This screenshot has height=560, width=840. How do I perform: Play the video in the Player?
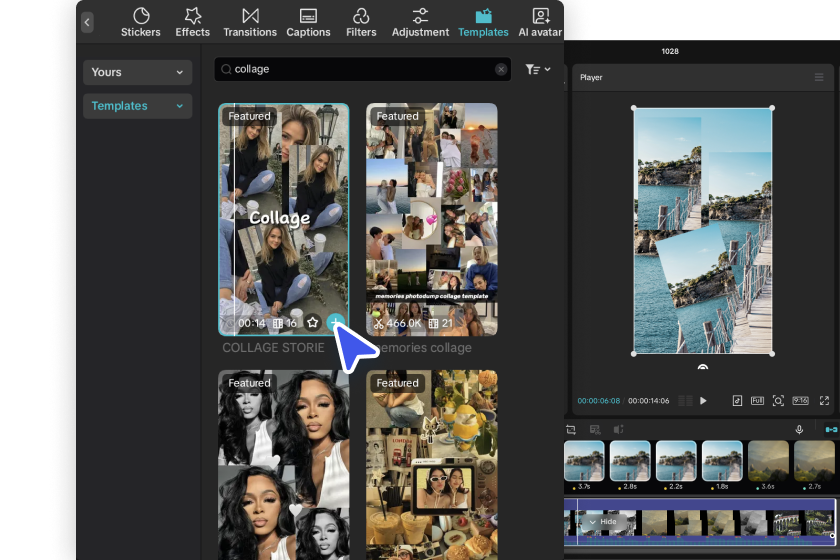[x=703, y=401]
